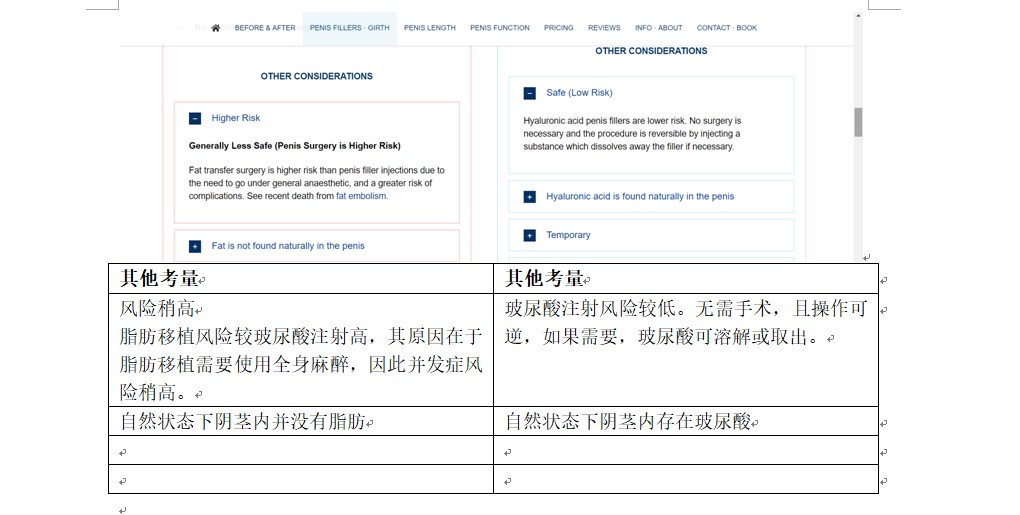1020x515 pixels.
Task: Open INFO · ABOUT menu item
Action: tap(658, 28)
